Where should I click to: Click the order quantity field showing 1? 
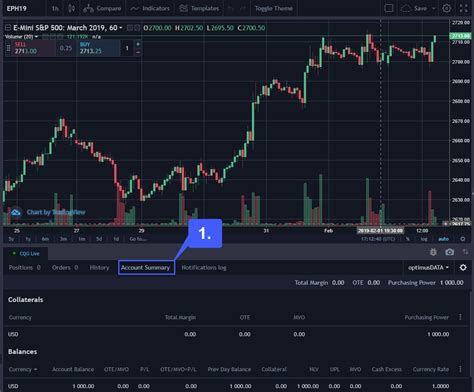click(127, 48)
